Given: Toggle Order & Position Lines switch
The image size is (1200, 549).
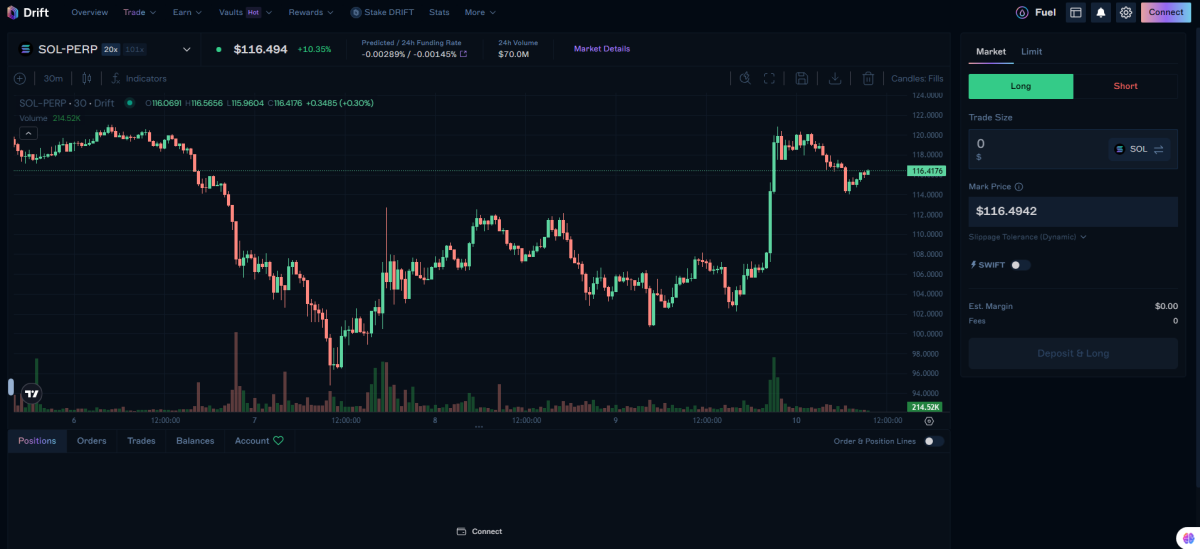Looking at the screenshot, I should click(933, 441).
